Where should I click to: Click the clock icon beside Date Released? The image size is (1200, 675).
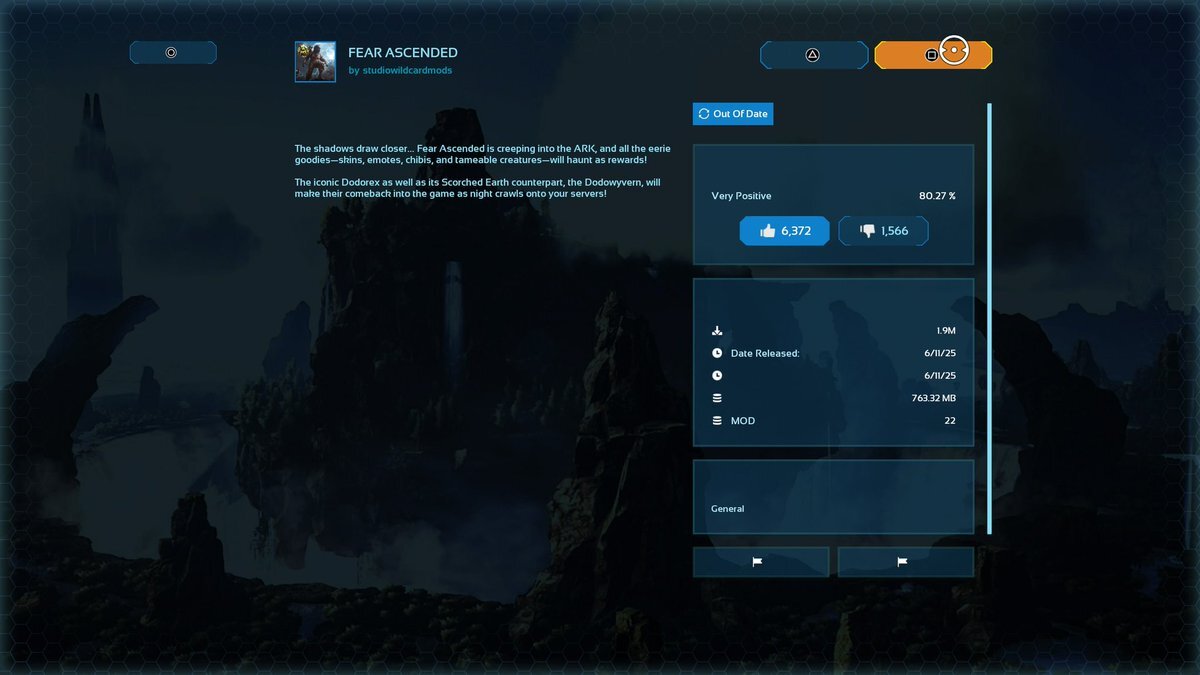[717, 353]
